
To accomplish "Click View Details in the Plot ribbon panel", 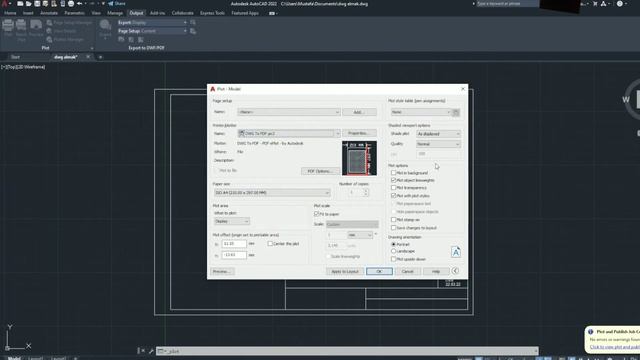I will tap(61, 31).
